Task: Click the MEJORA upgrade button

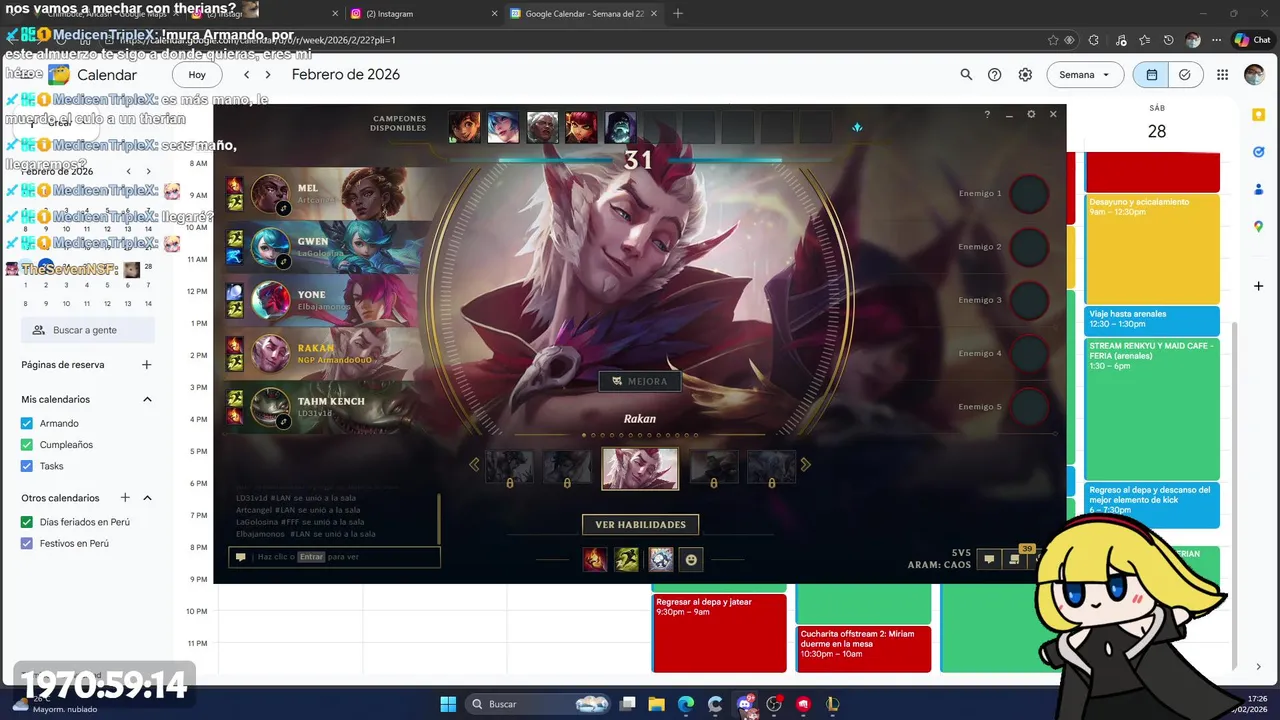Action: 640,381
